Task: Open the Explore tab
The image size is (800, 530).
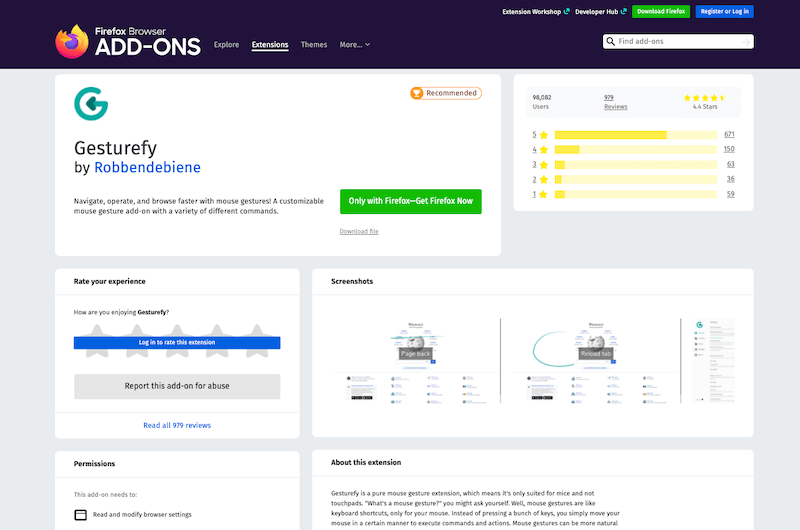Action: click(227, 45)
